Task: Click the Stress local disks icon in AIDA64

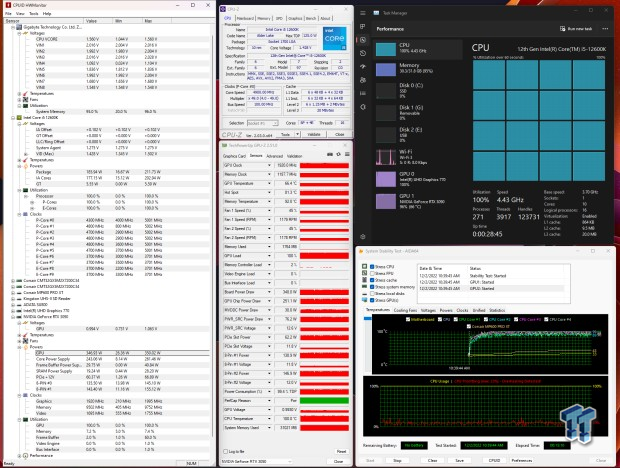Action: point(365,294)
